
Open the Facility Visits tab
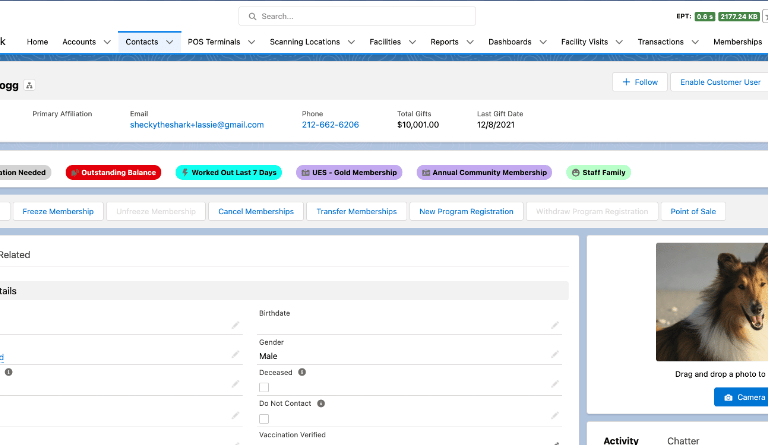pos(584,42)
